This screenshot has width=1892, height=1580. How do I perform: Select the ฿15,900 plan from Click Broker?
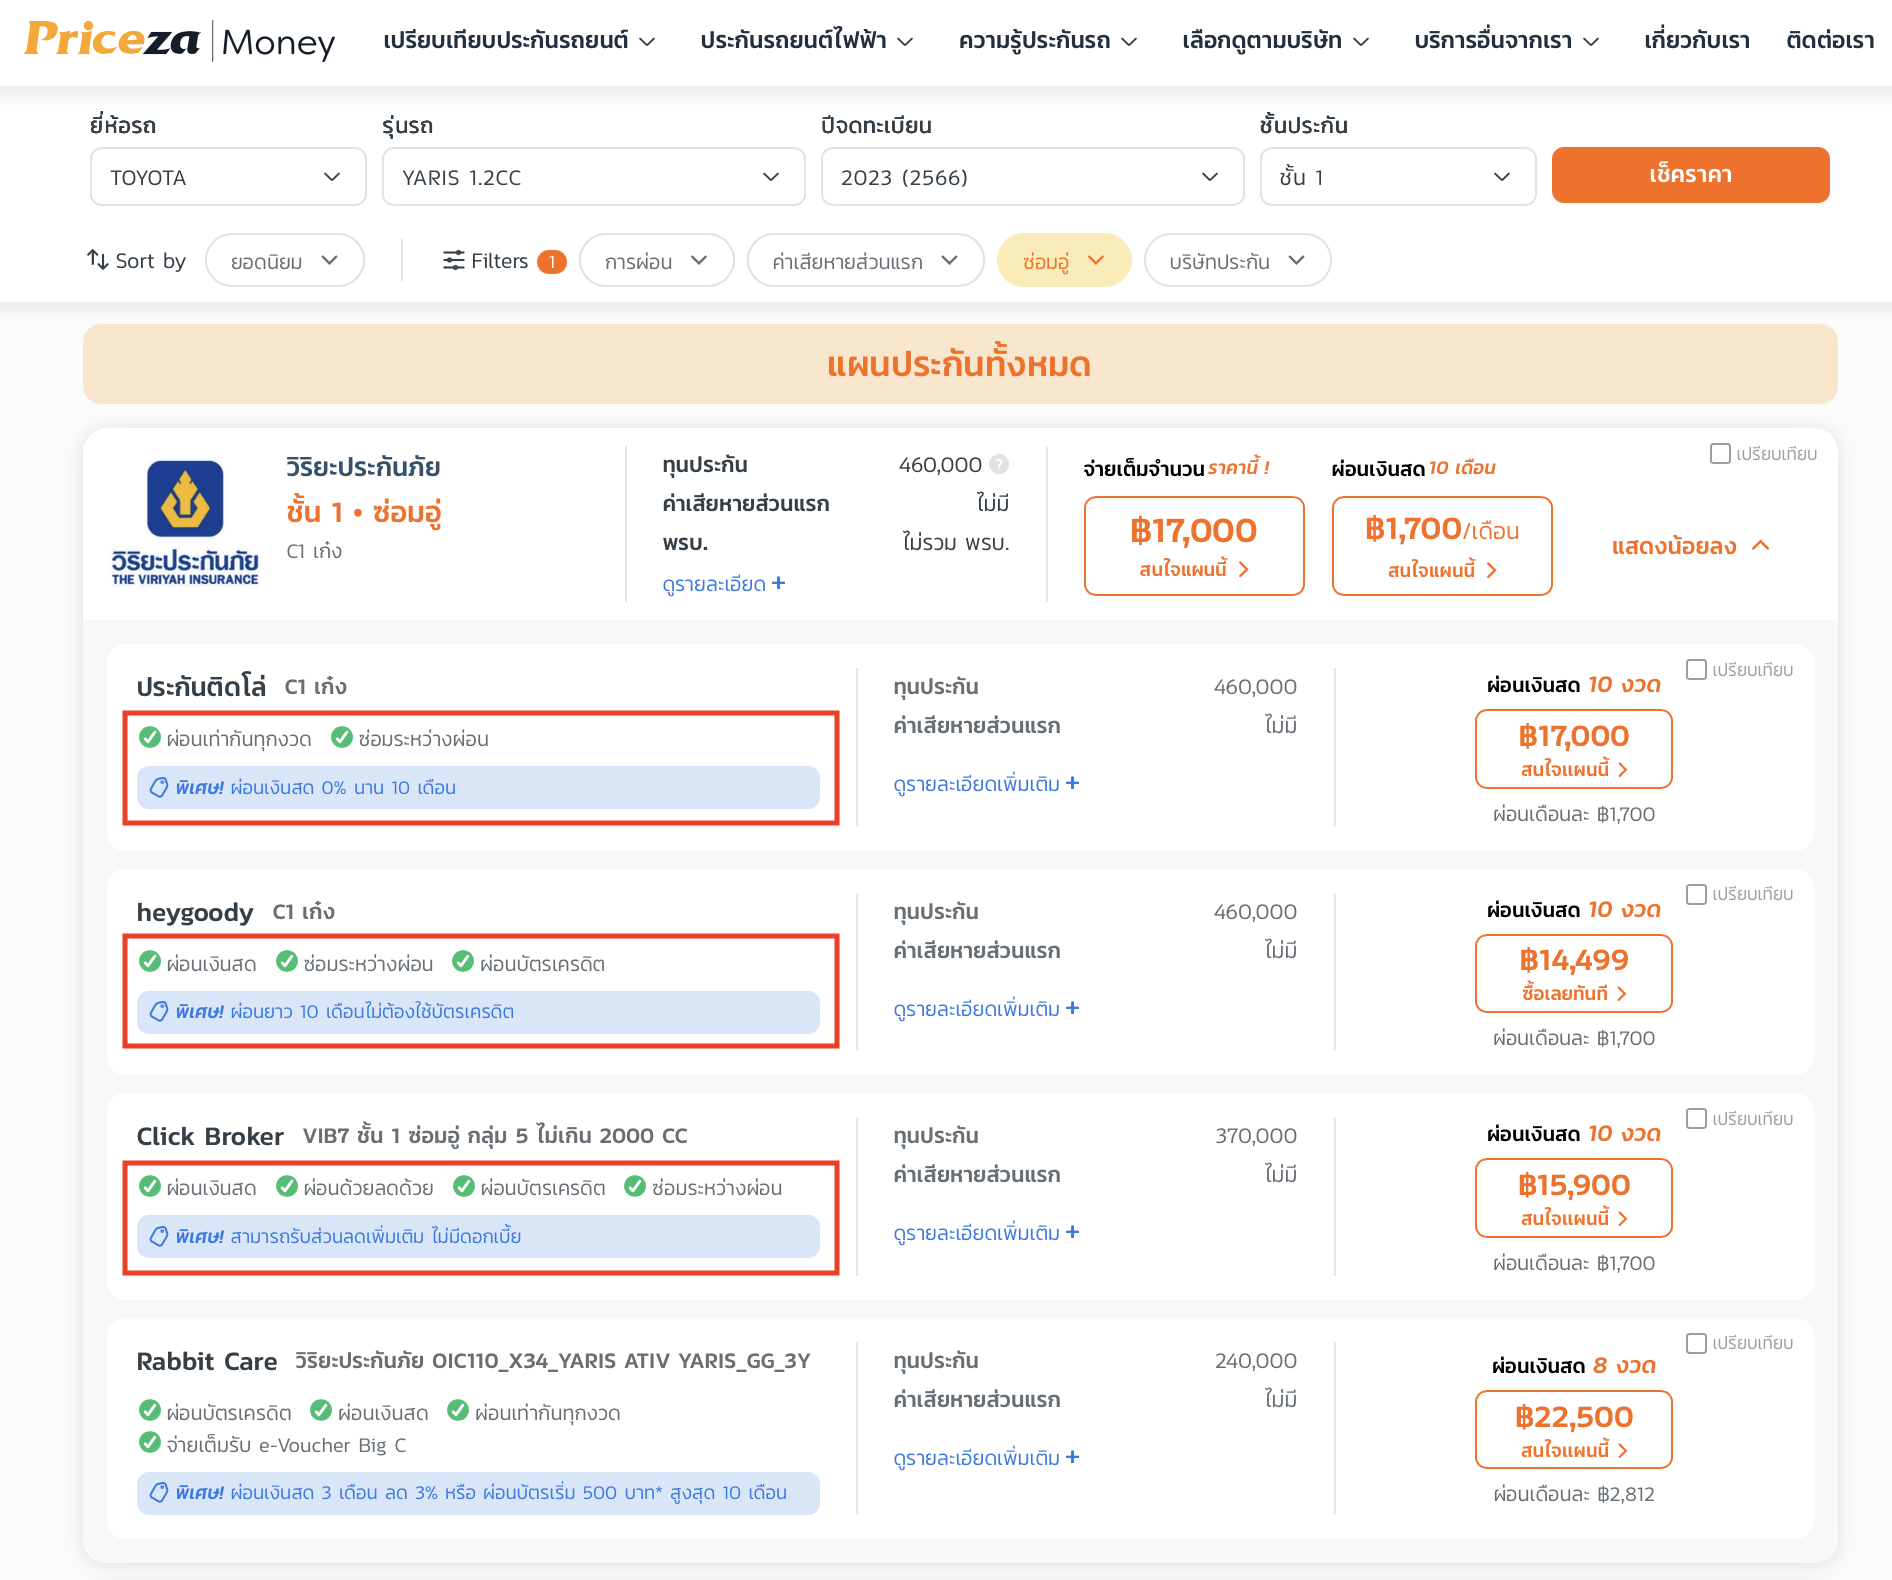1573,1198
